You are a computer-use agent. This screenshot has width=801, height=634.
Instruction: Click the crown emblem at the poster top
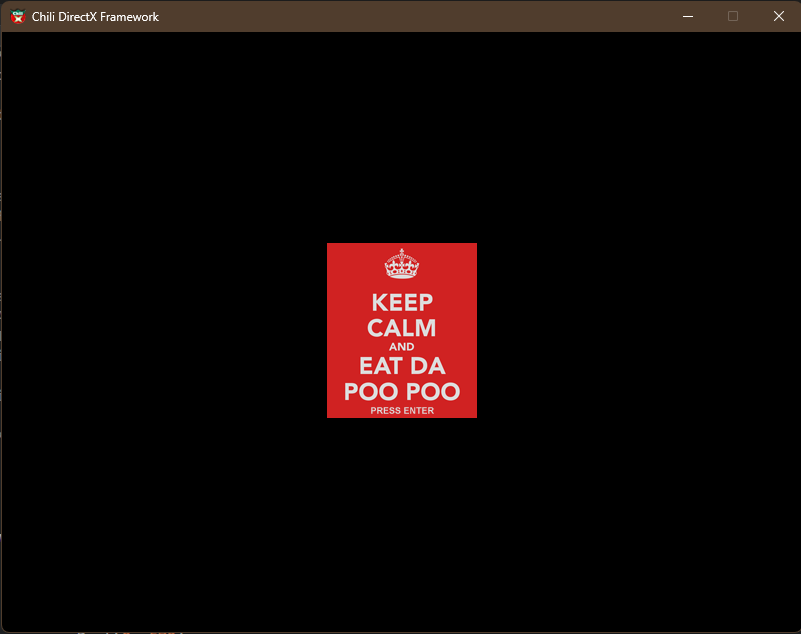[400, 265]
